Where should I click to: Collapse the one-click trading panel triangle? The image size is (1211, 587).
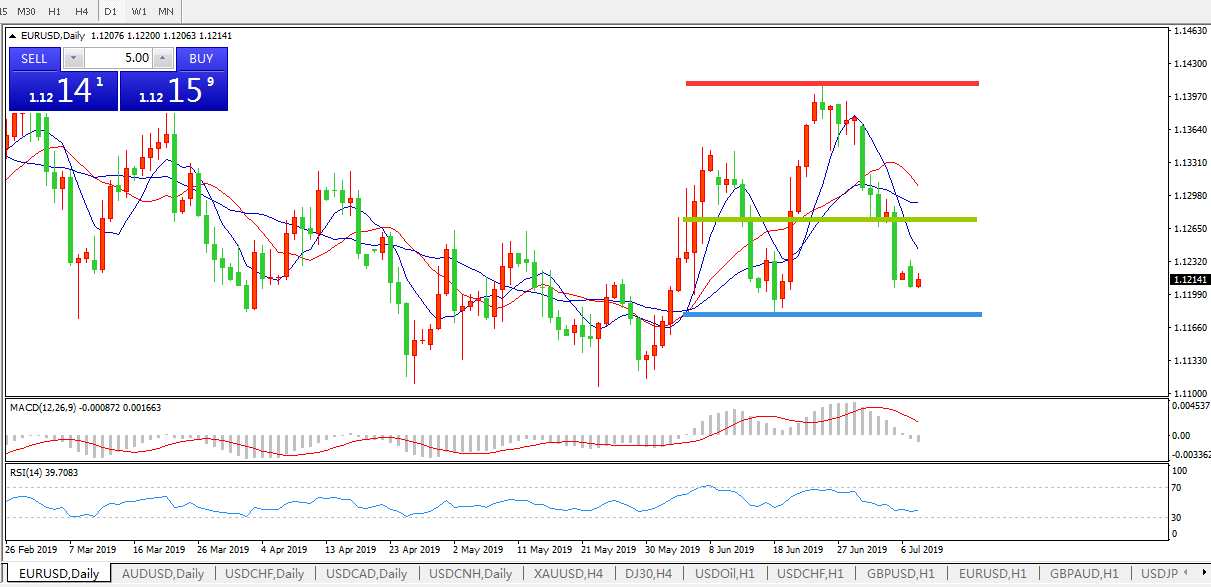pos(13,36)
